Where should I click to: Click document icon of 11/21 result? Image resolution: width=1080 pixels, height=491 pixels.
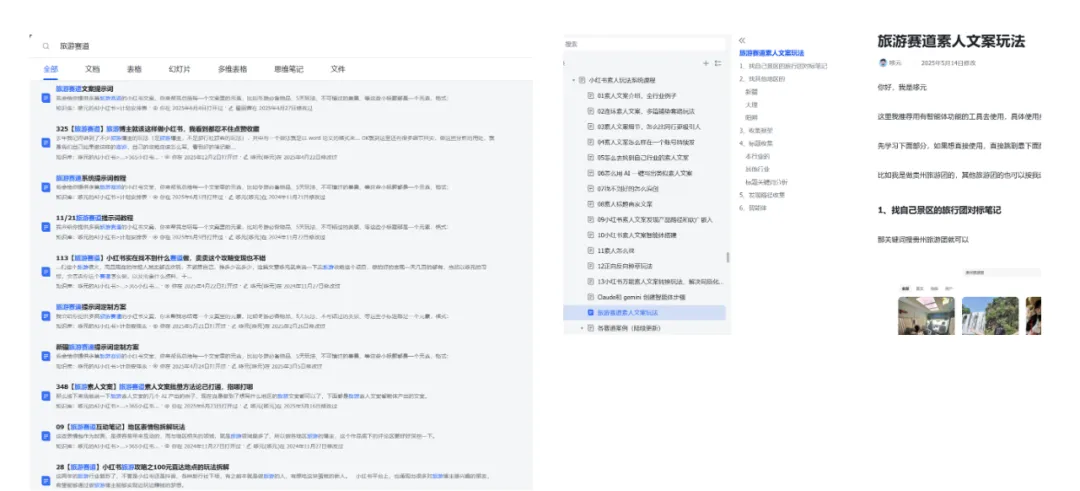click(46, 227)
